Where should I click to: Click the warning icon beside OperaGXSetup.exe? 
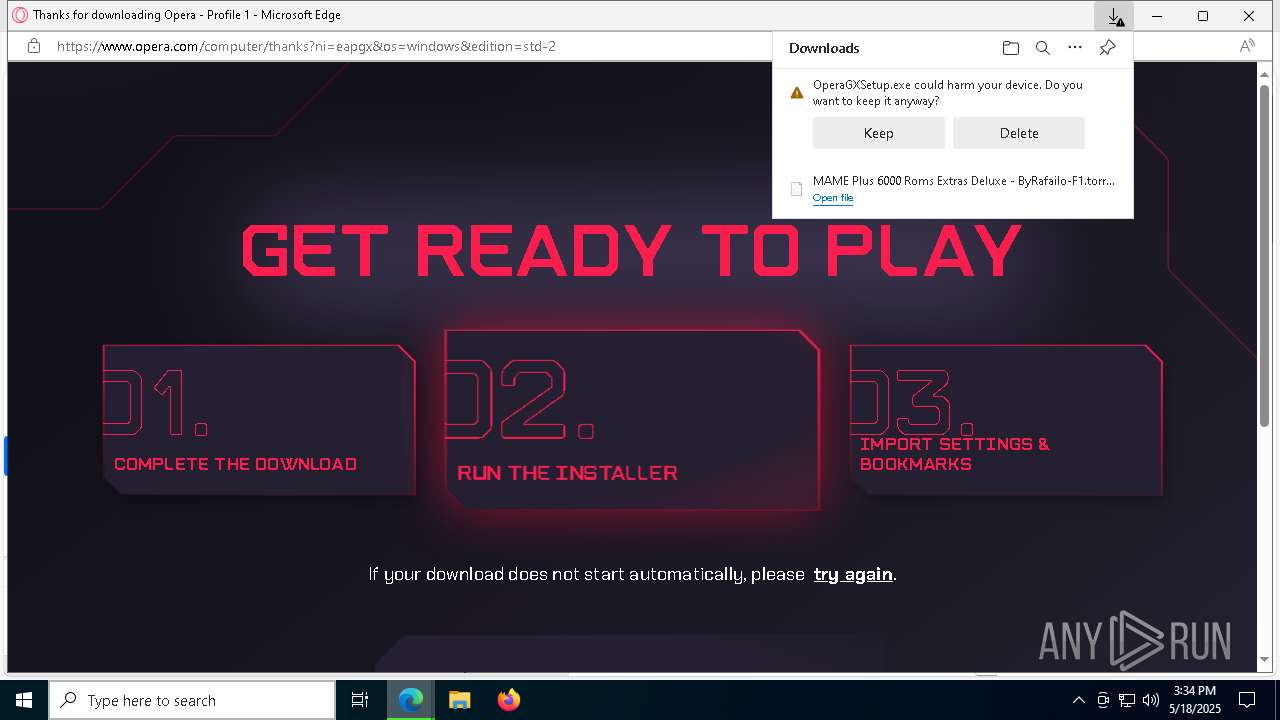tap(797, 93)
